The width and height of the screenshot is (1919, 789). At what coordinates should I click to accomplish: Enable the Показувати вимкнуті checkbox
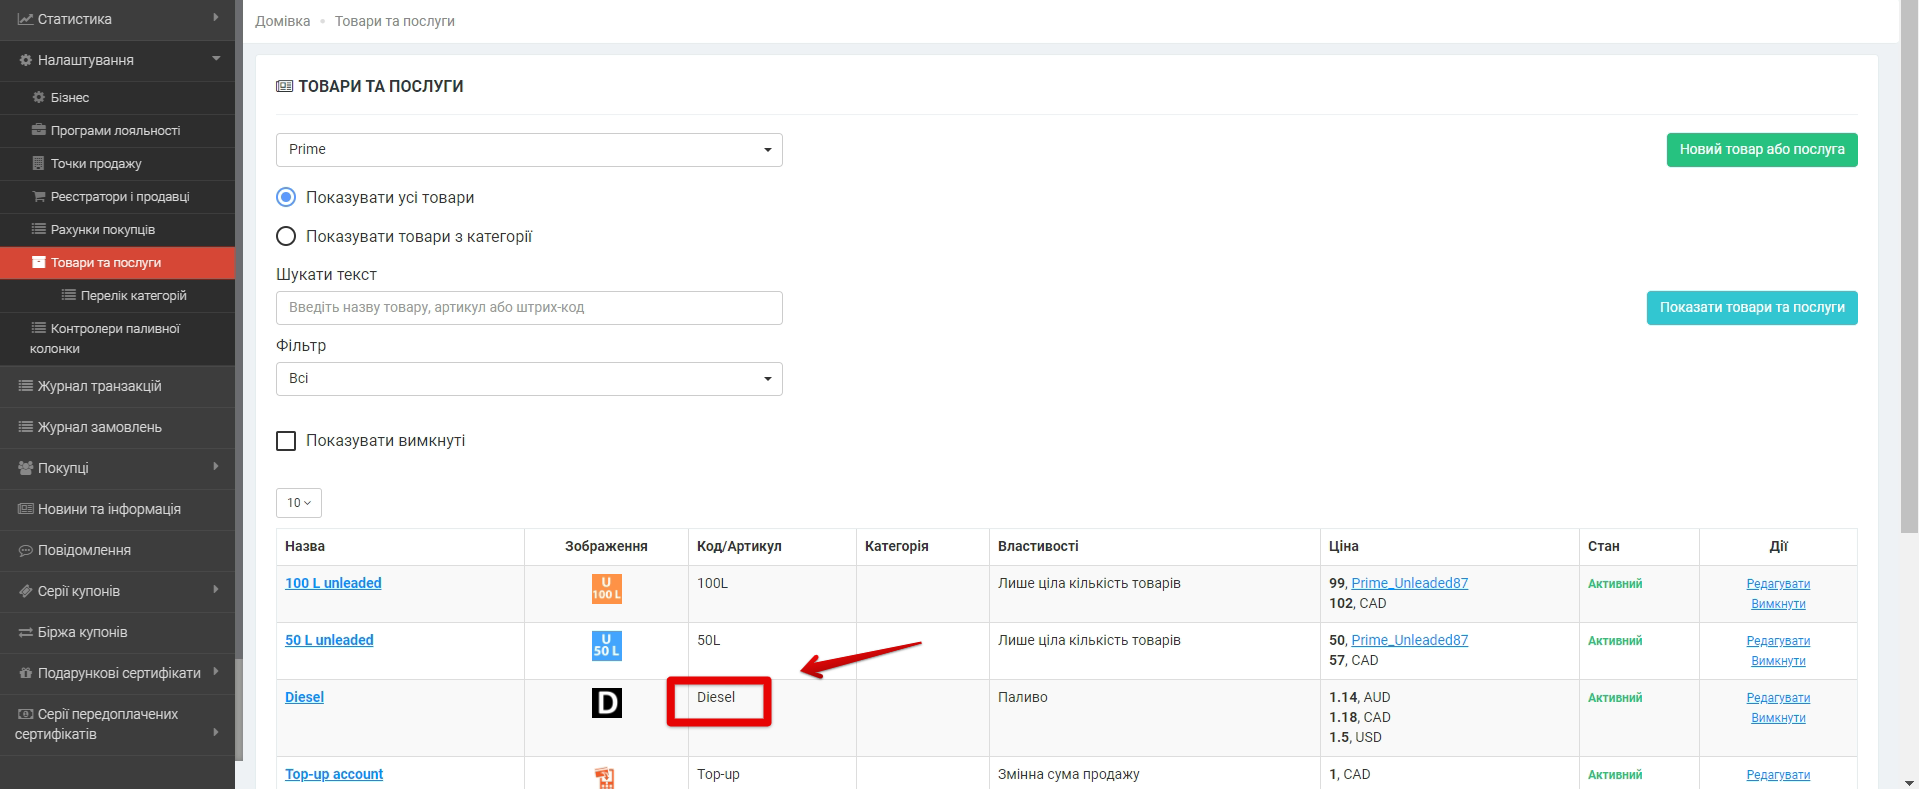pyautogui.click(x=286, y=441)
